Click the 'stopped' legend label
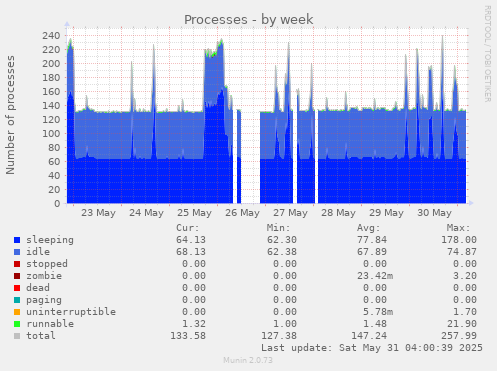497x371 pixels. pyautogui.click(x=47, y=264)
